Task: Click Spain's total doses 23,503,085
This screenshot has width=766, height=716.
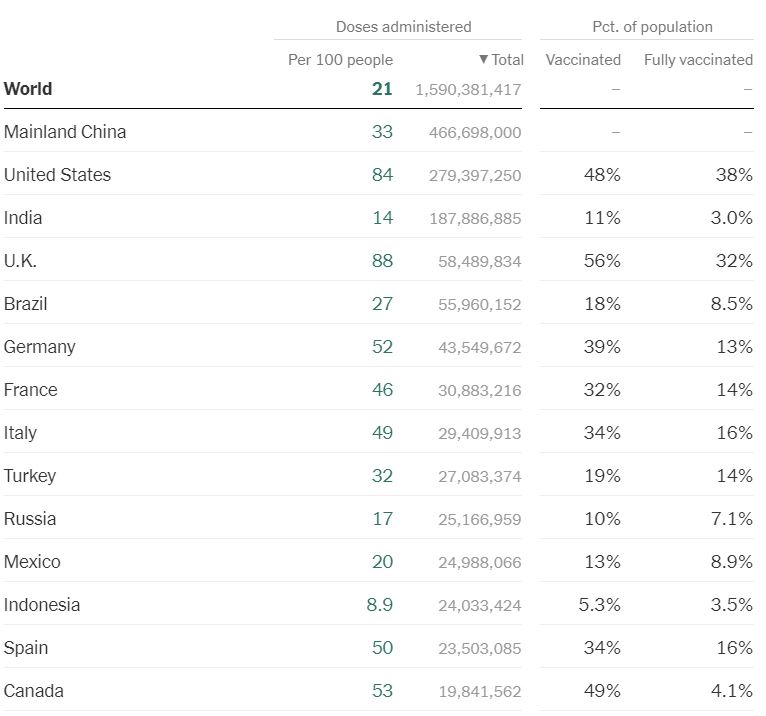Action: [479, 648]
